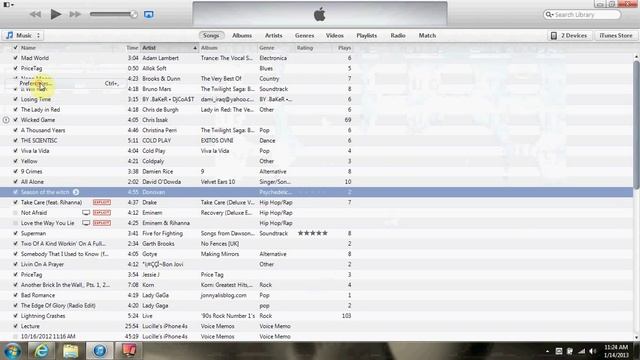
Task: Click arrow icon next to Season of the witch
Action: (x=76, y=192)
